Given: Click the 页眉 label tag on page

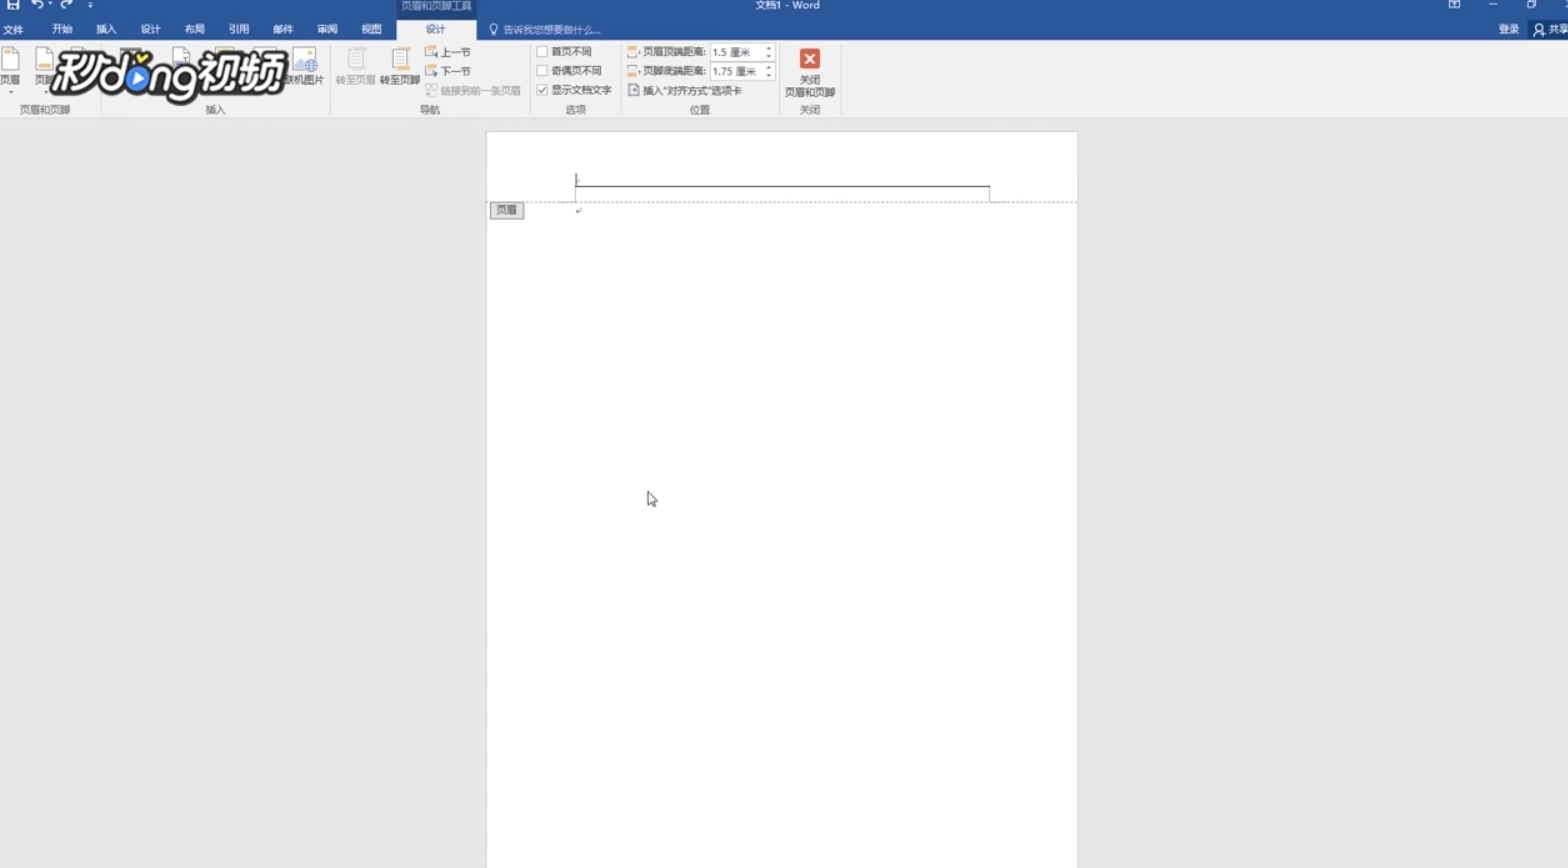Looking at the screenshot, I should 507,210.
